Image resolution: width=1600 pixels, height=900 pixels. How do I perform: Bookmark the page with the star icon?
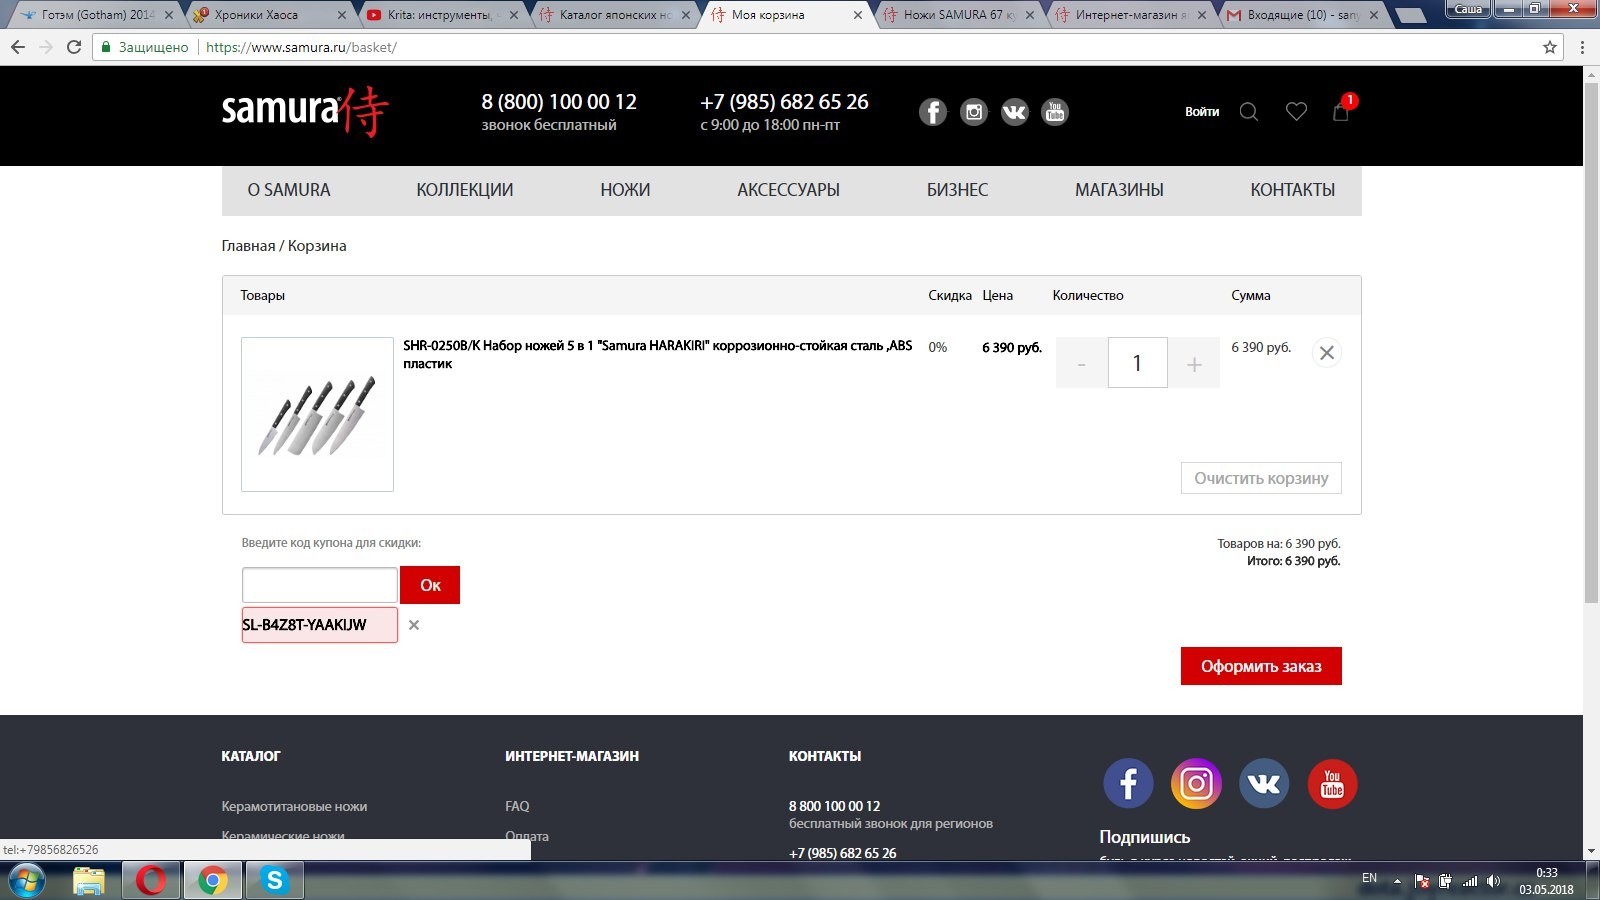click(1550, 47)
